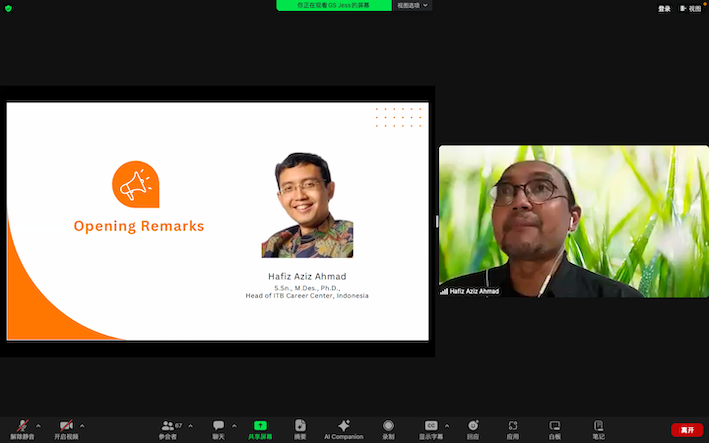Click 'Hafiz Aziz Ahmad' name on slide
The height and width of the screenshot is (443, 709).
click(307, 276)
